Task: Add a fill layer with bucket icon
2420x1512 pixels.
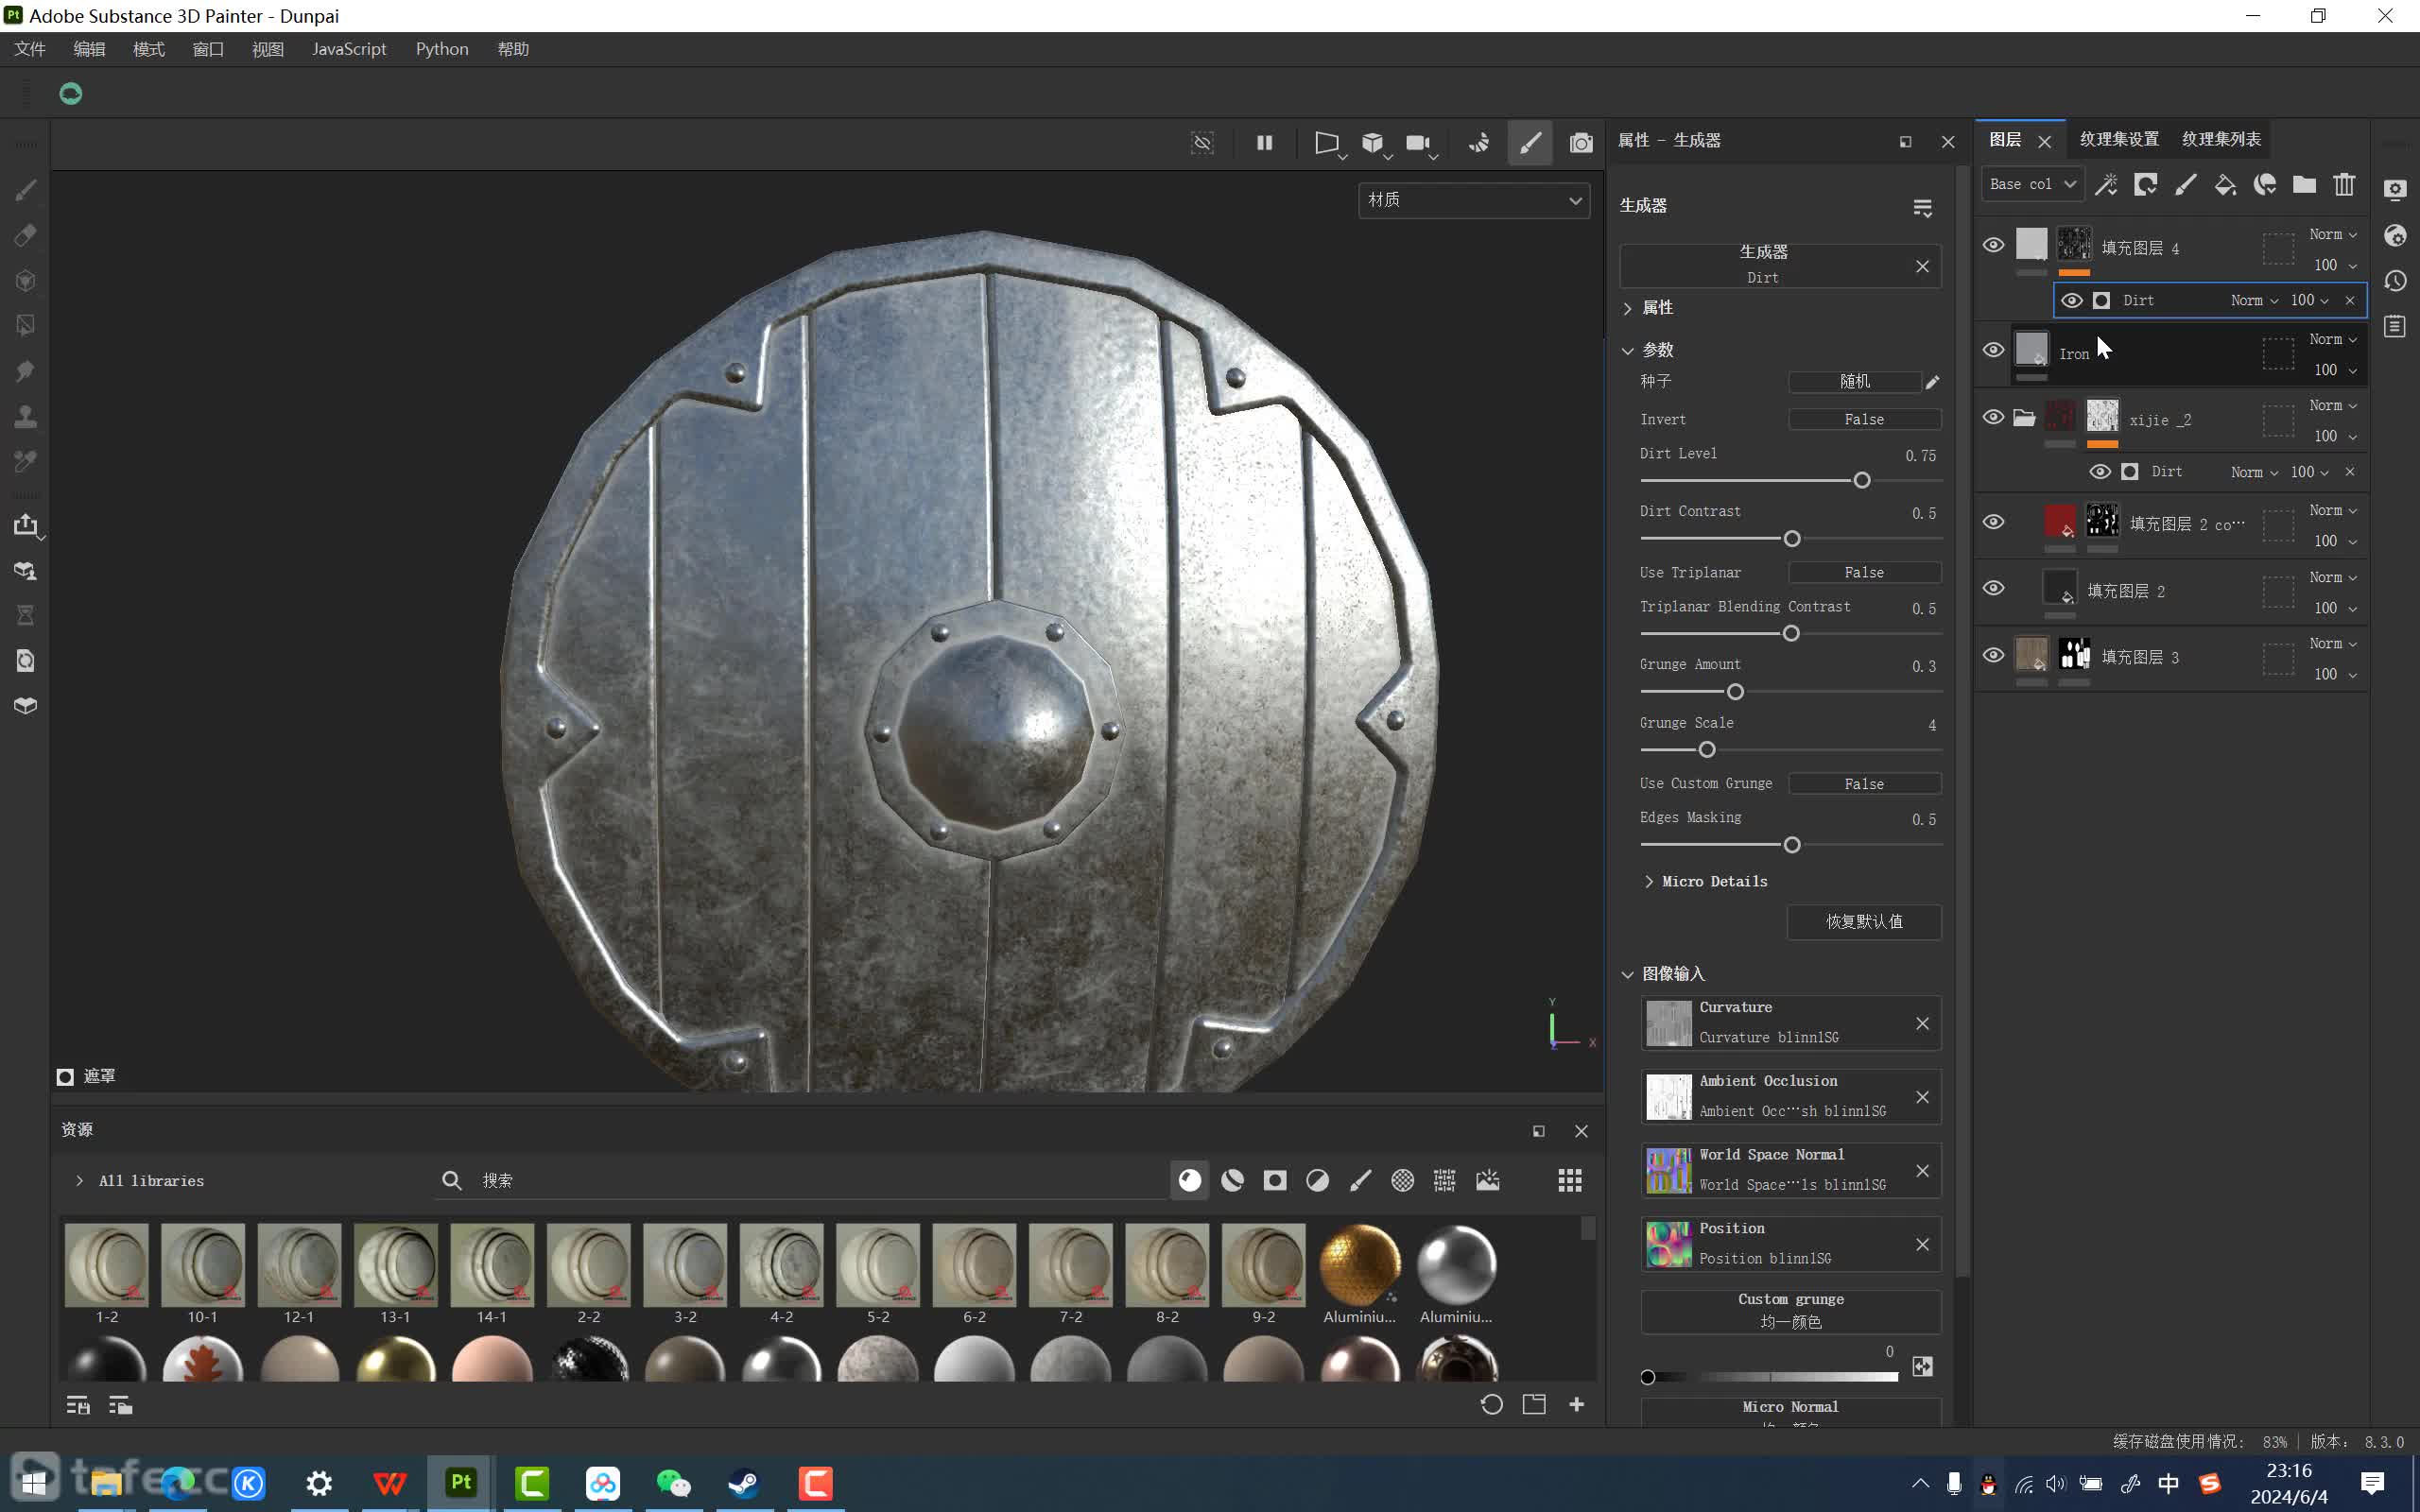Action: 2225,184
